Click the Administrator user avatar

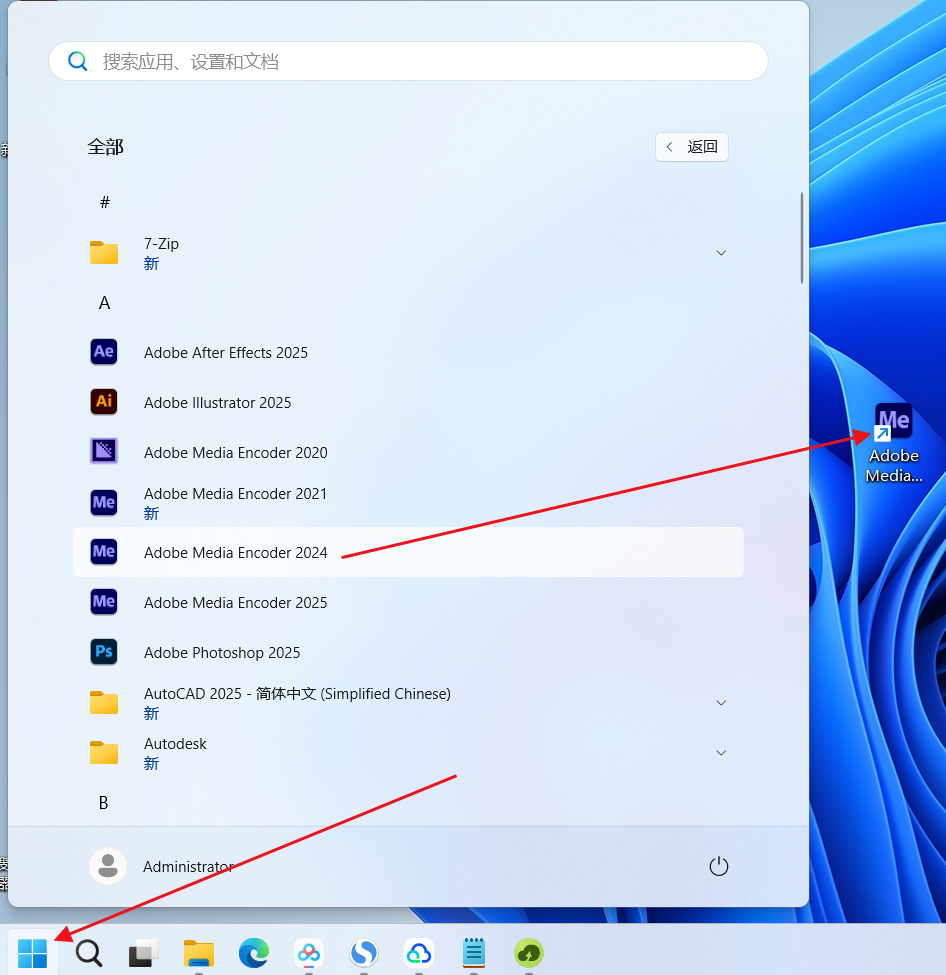[108, 866]
